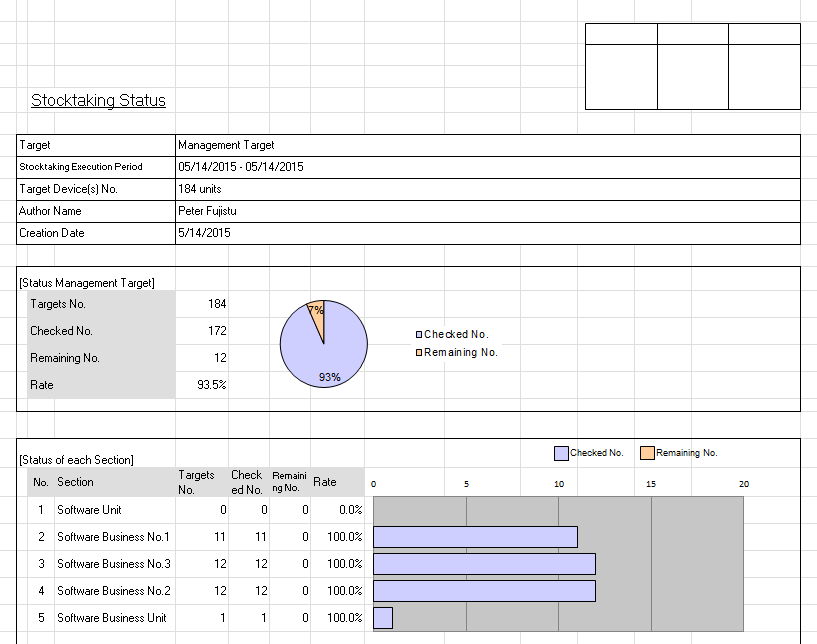Click the Stocktaking Status title
Screen dimensions: 817x644
[x=98, y=100]
